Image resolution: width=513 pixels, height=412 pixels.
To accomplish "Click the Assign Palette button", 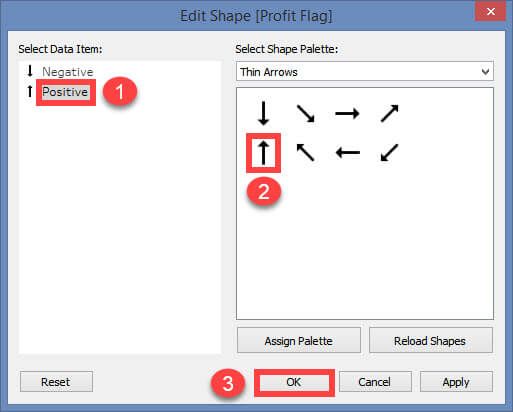I will point(299,340).
